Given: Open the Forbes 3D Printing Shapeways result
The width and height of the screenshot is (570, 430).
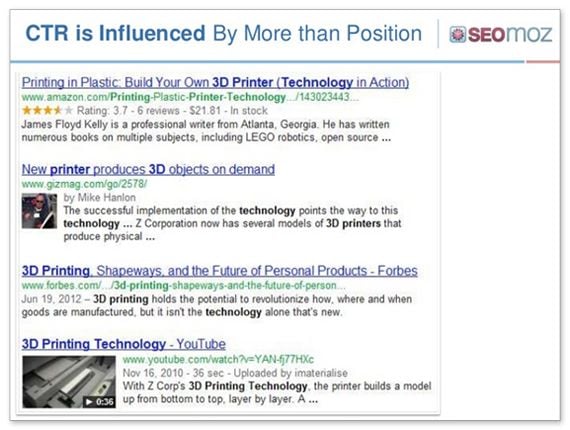Looking at the screenshot, I should pyautogui.click(x=220, y=271).
